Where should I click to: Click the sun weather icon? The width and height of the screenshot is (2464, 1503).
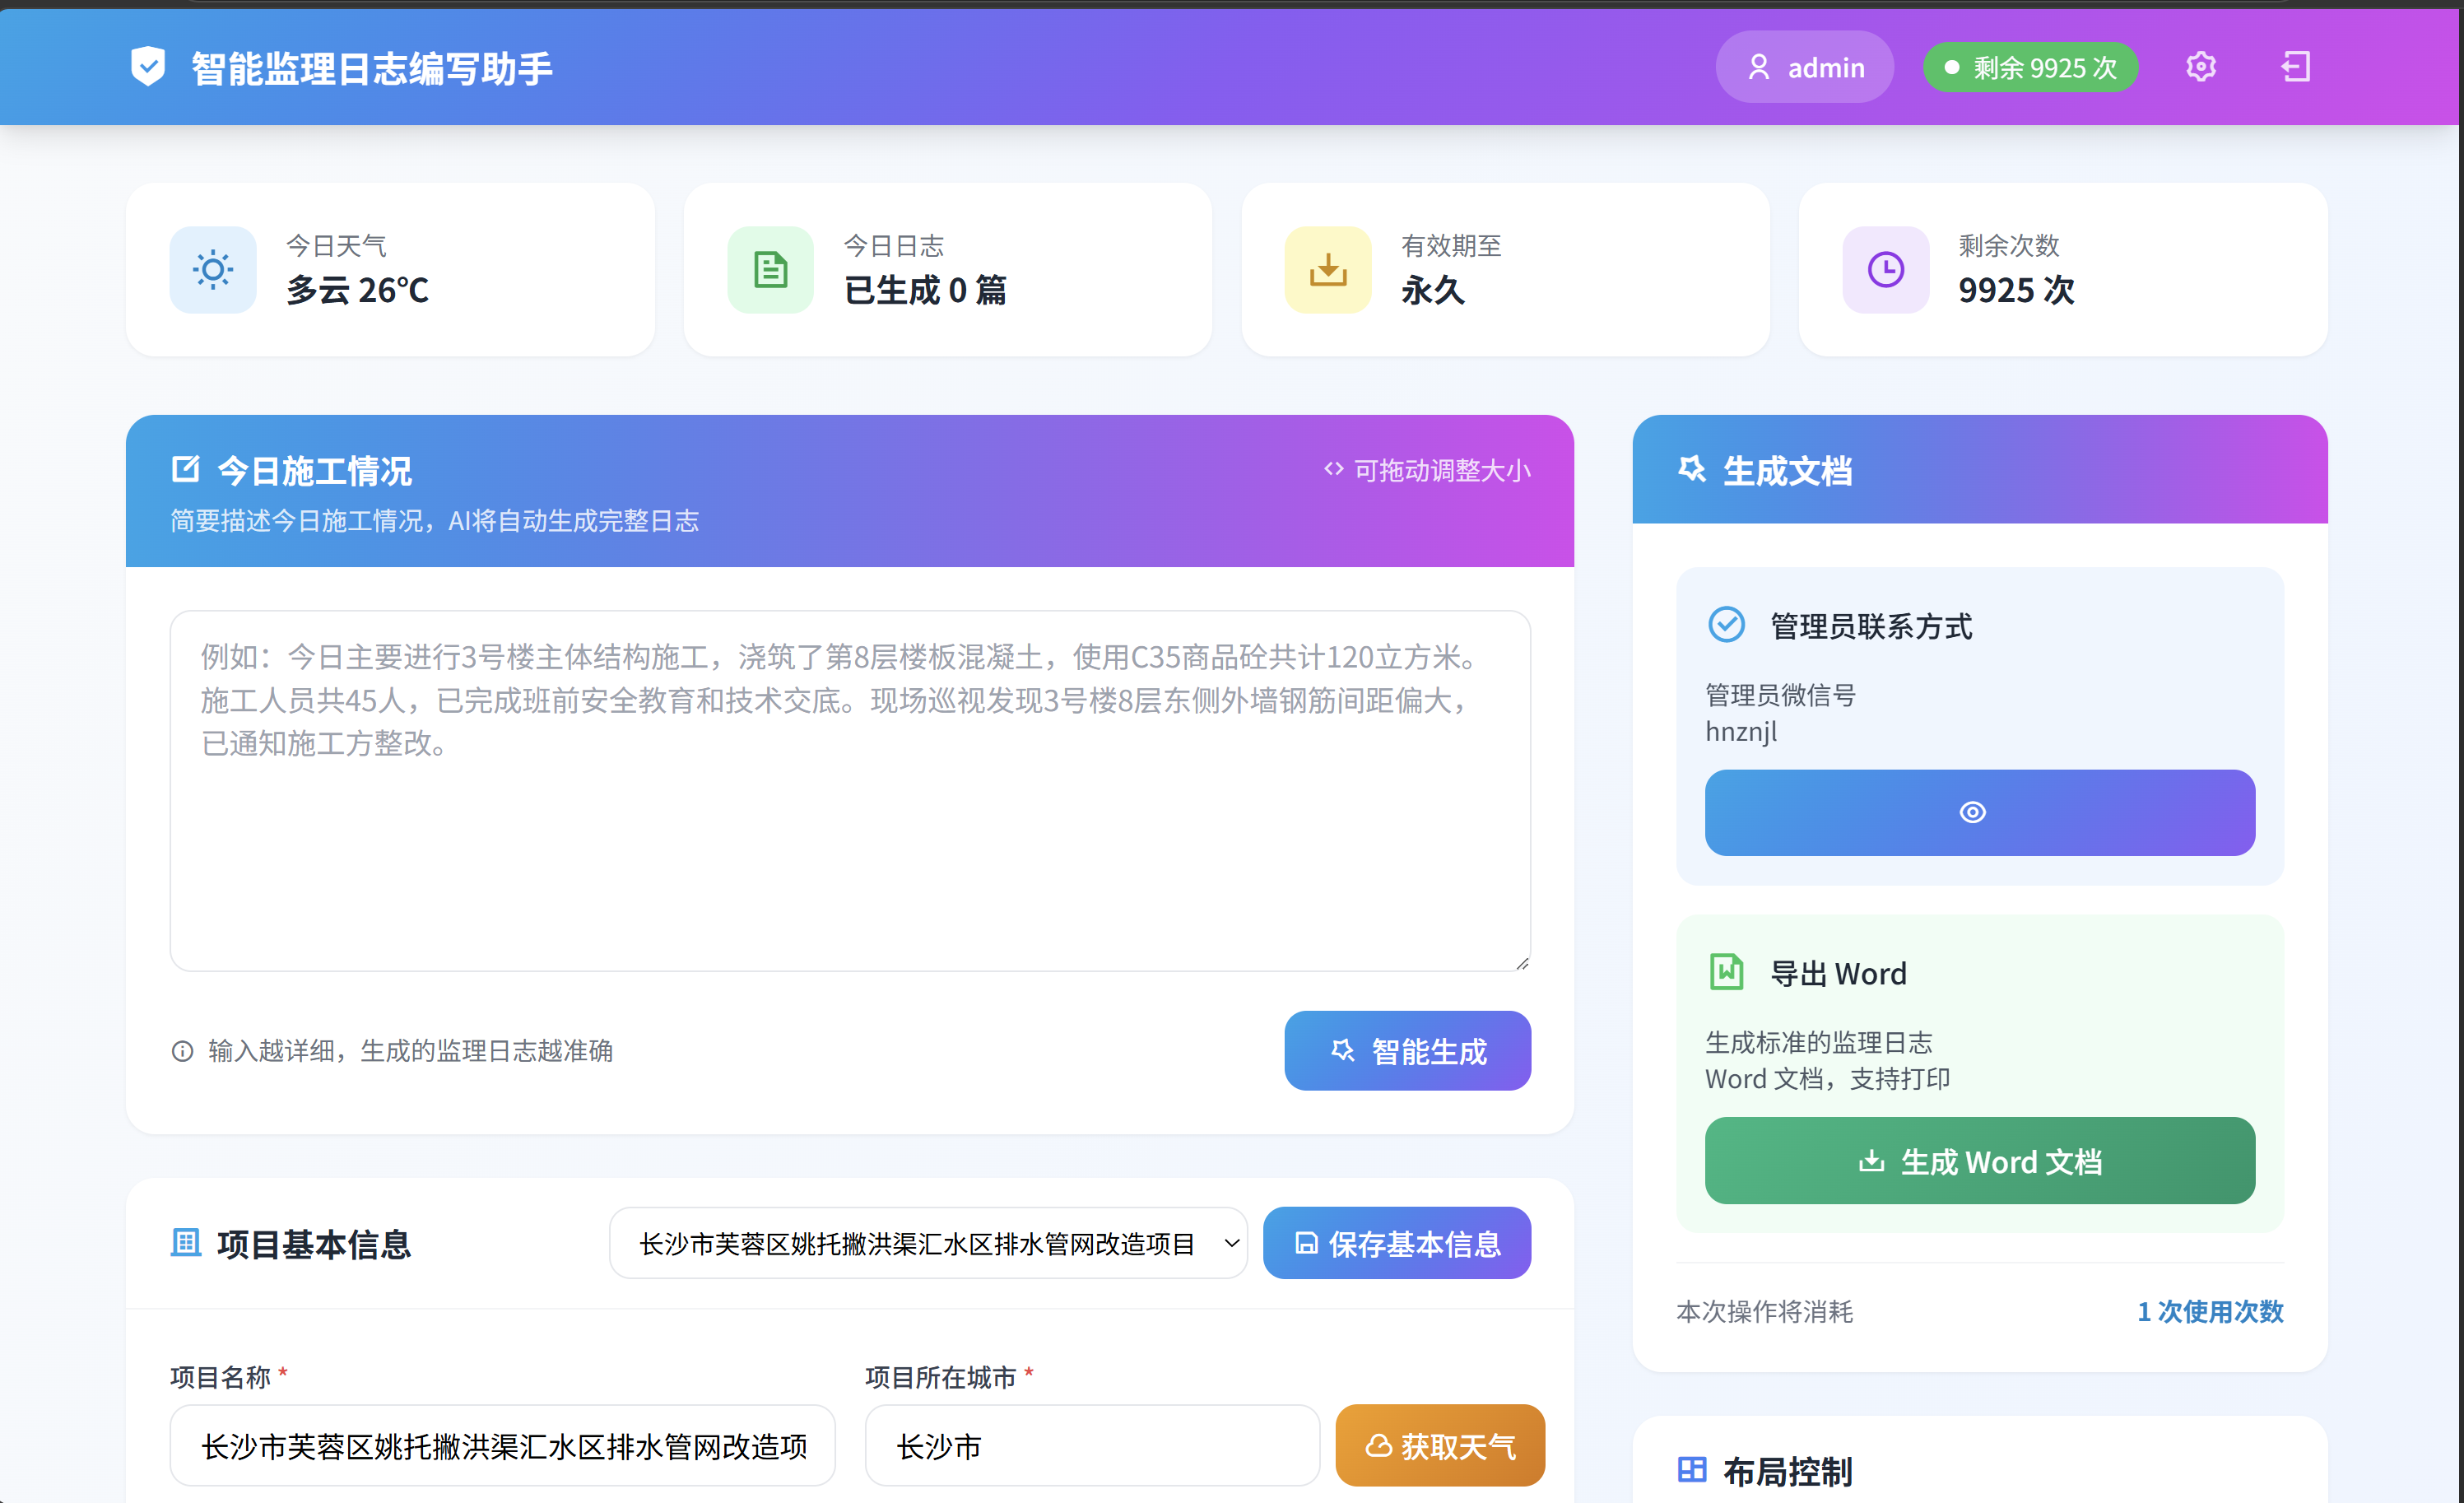[213, 270]
